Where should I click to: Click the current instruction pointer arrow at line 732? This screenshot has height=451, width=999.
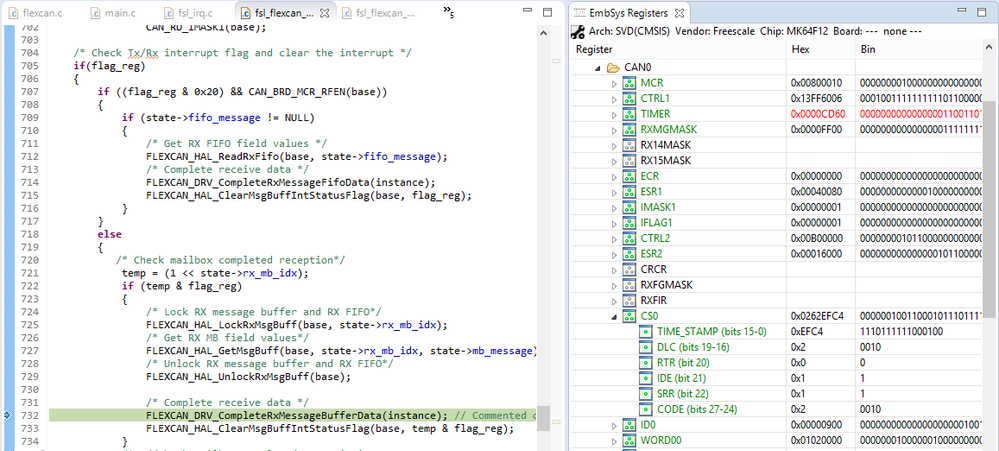tap(8, 415)
